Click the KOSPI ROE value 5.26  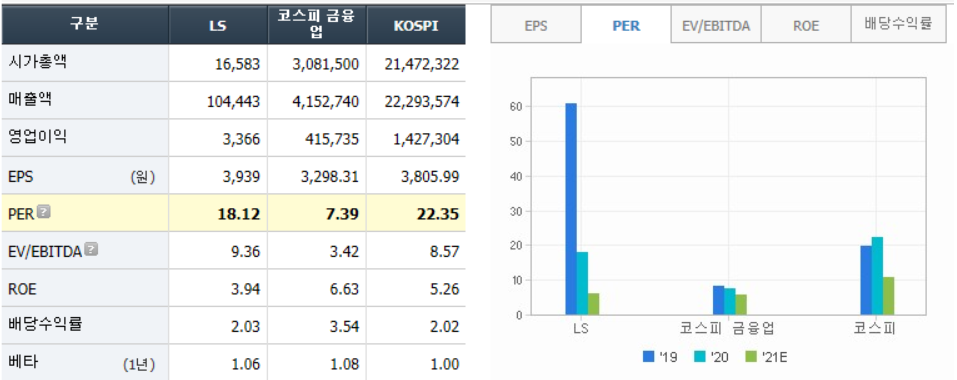click(x=445, y=289)
